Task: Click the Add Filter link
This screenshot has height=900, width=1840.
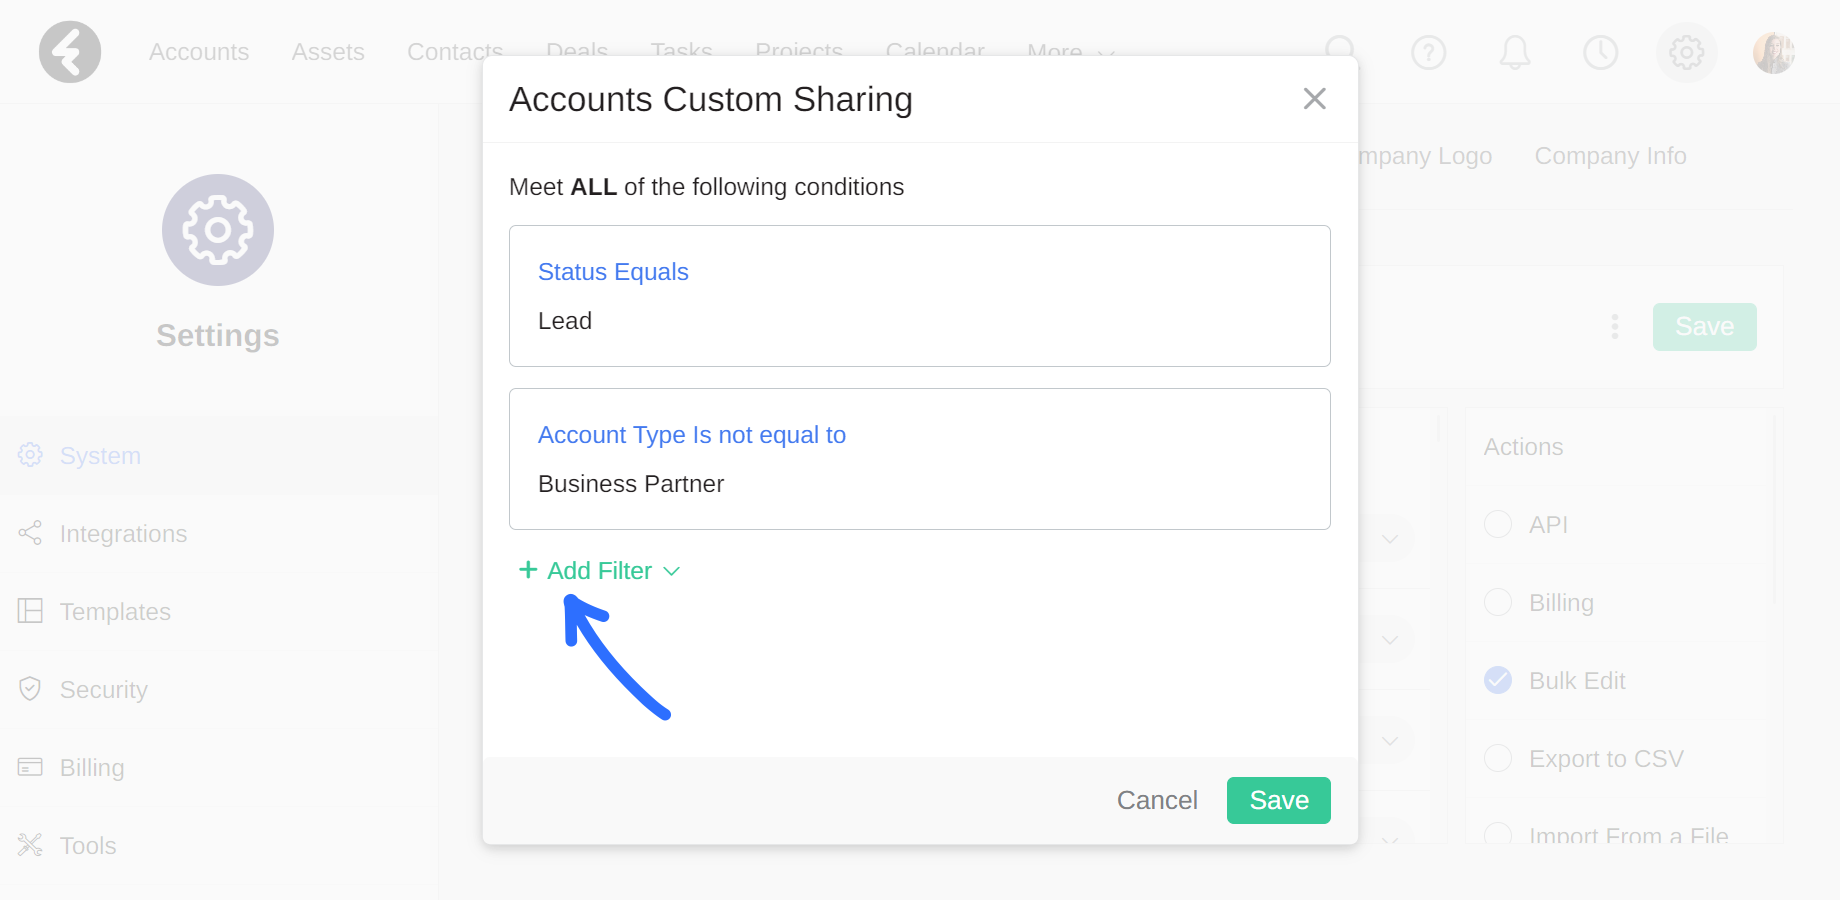Action: click(599, 571)
